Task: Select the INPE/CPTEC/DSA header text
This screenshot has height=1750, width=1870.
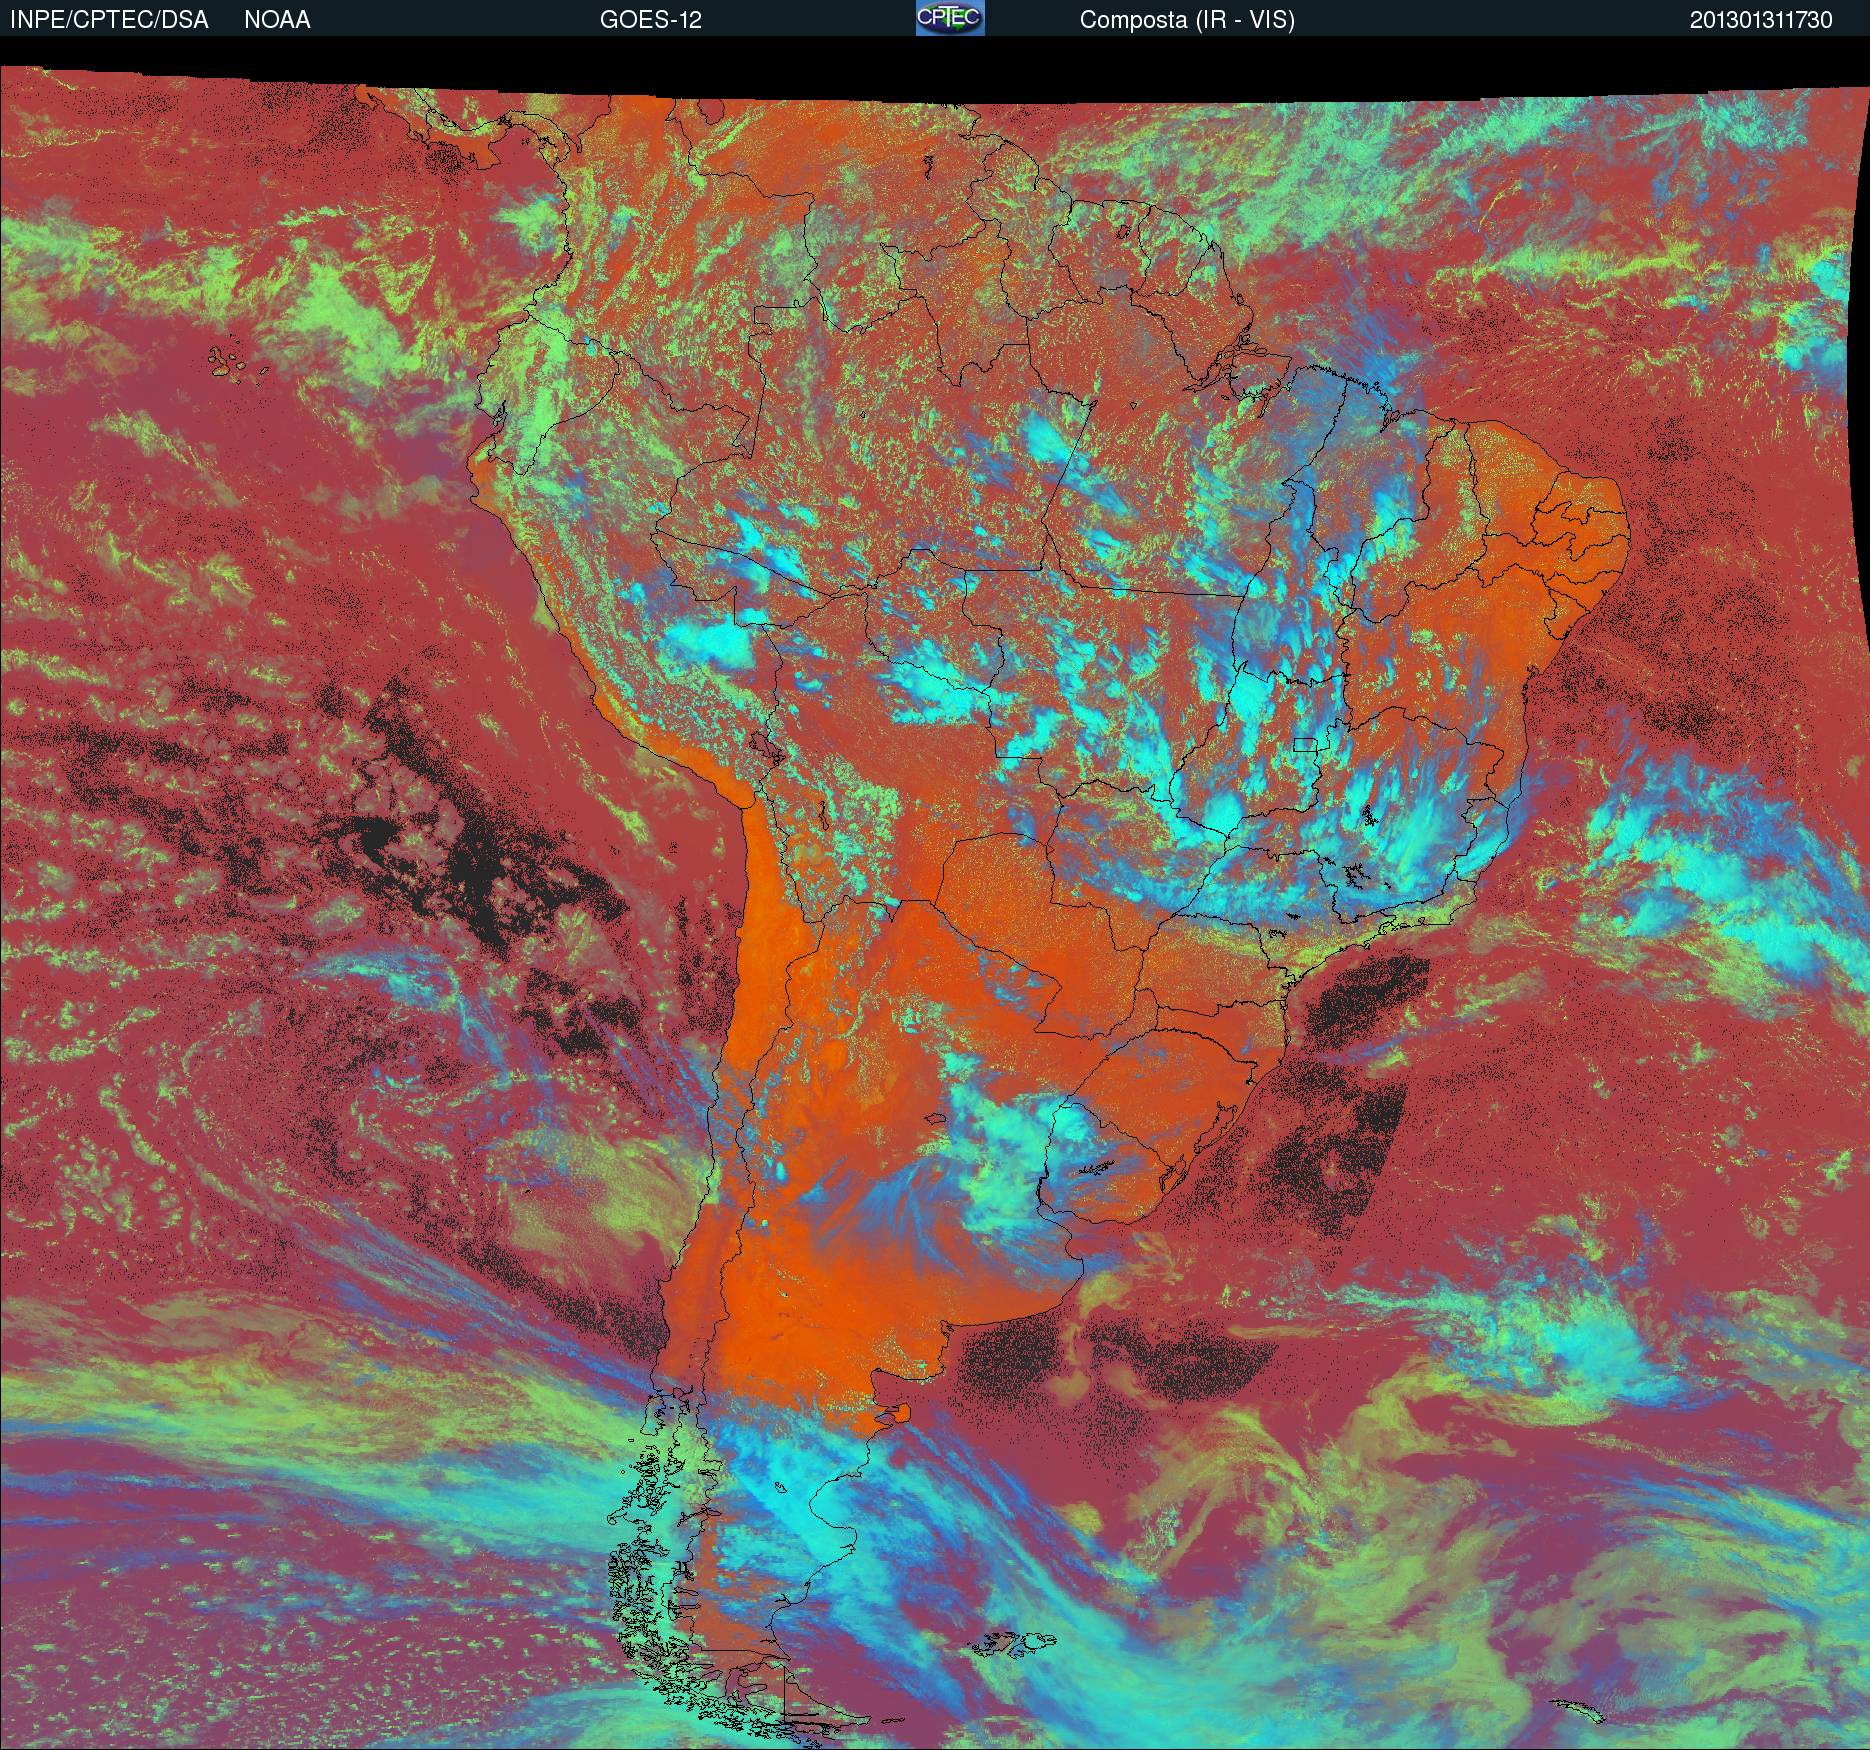Action: pyautogui.click(x=109, y=20)
